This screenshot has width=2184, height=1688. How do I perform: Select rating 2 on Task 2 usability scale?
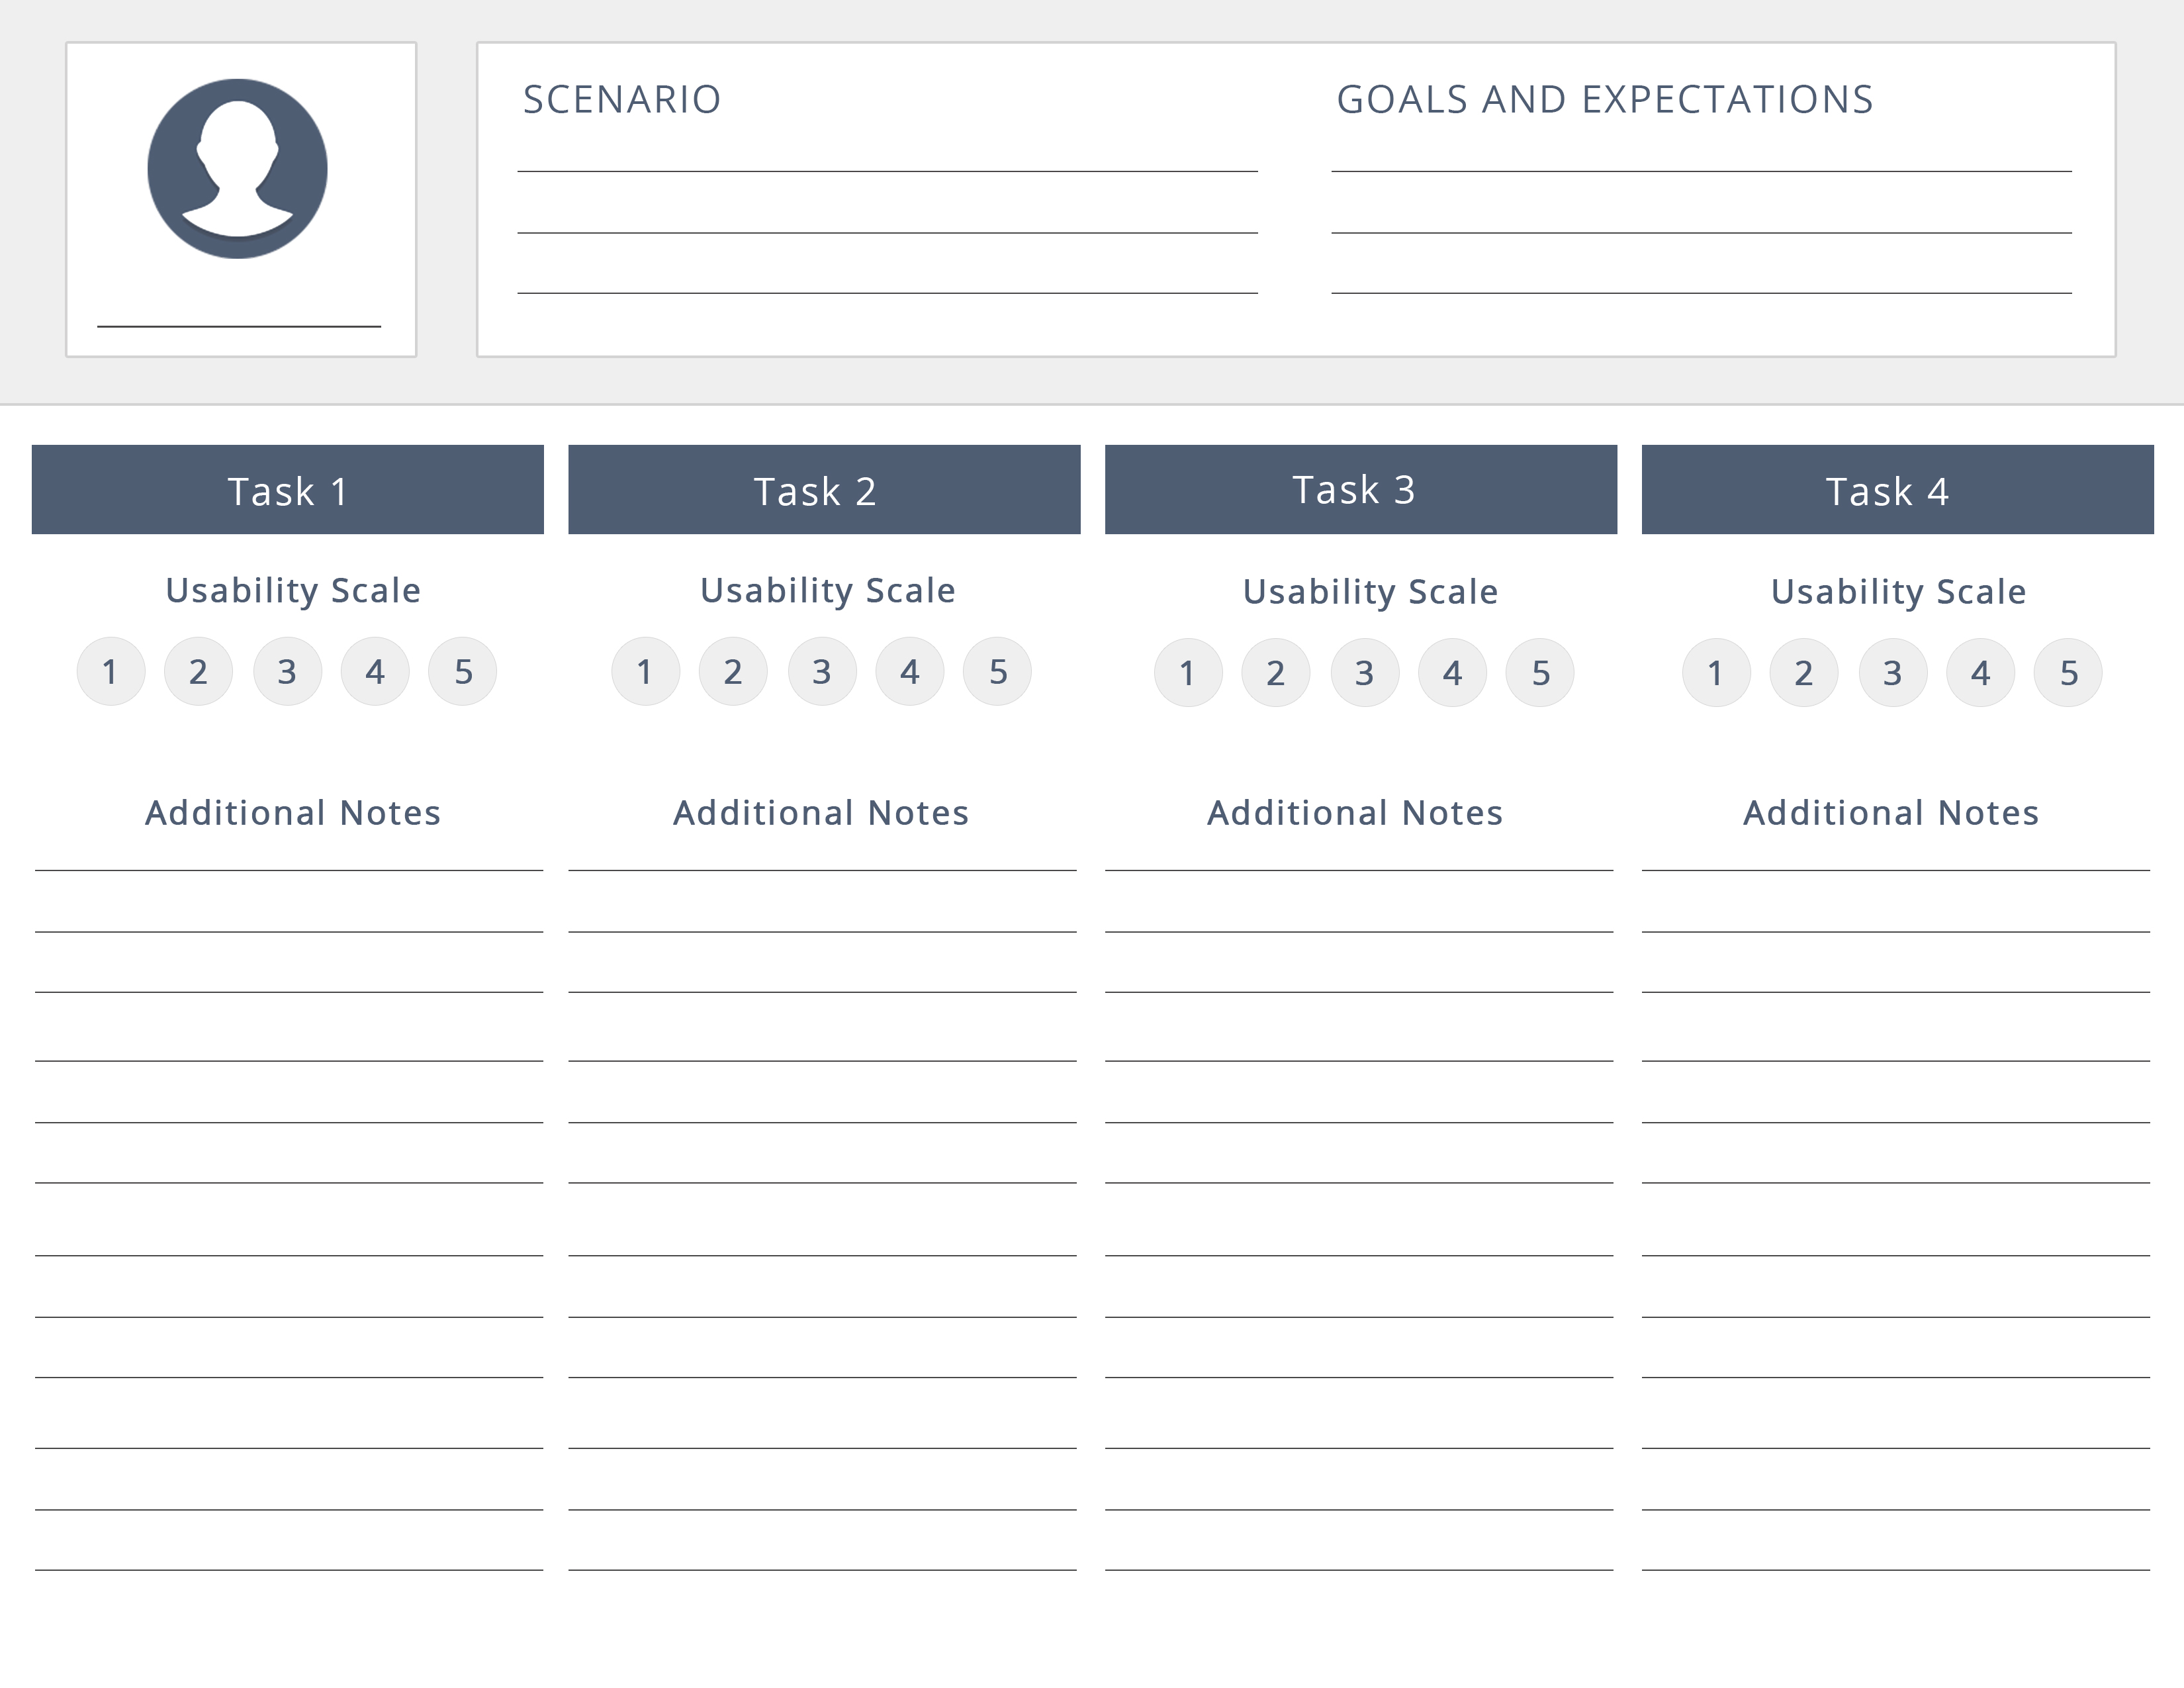tap(733, 671)
